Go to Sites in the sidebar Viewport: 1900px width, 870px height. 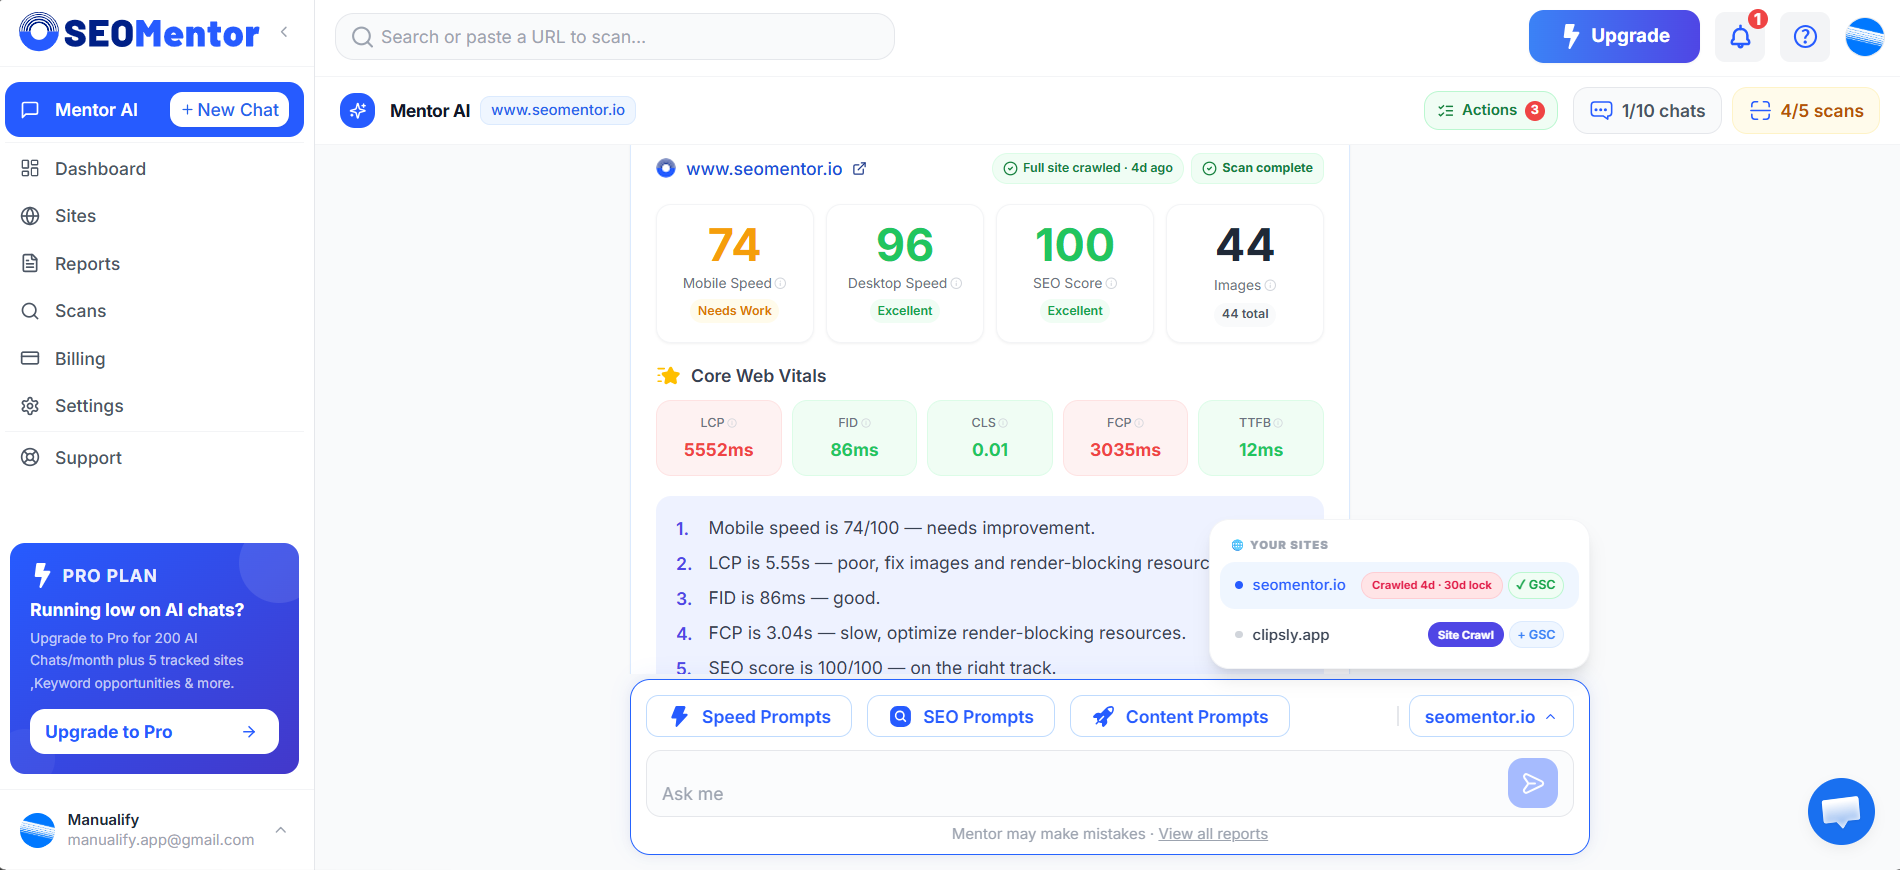click(75, 216)
